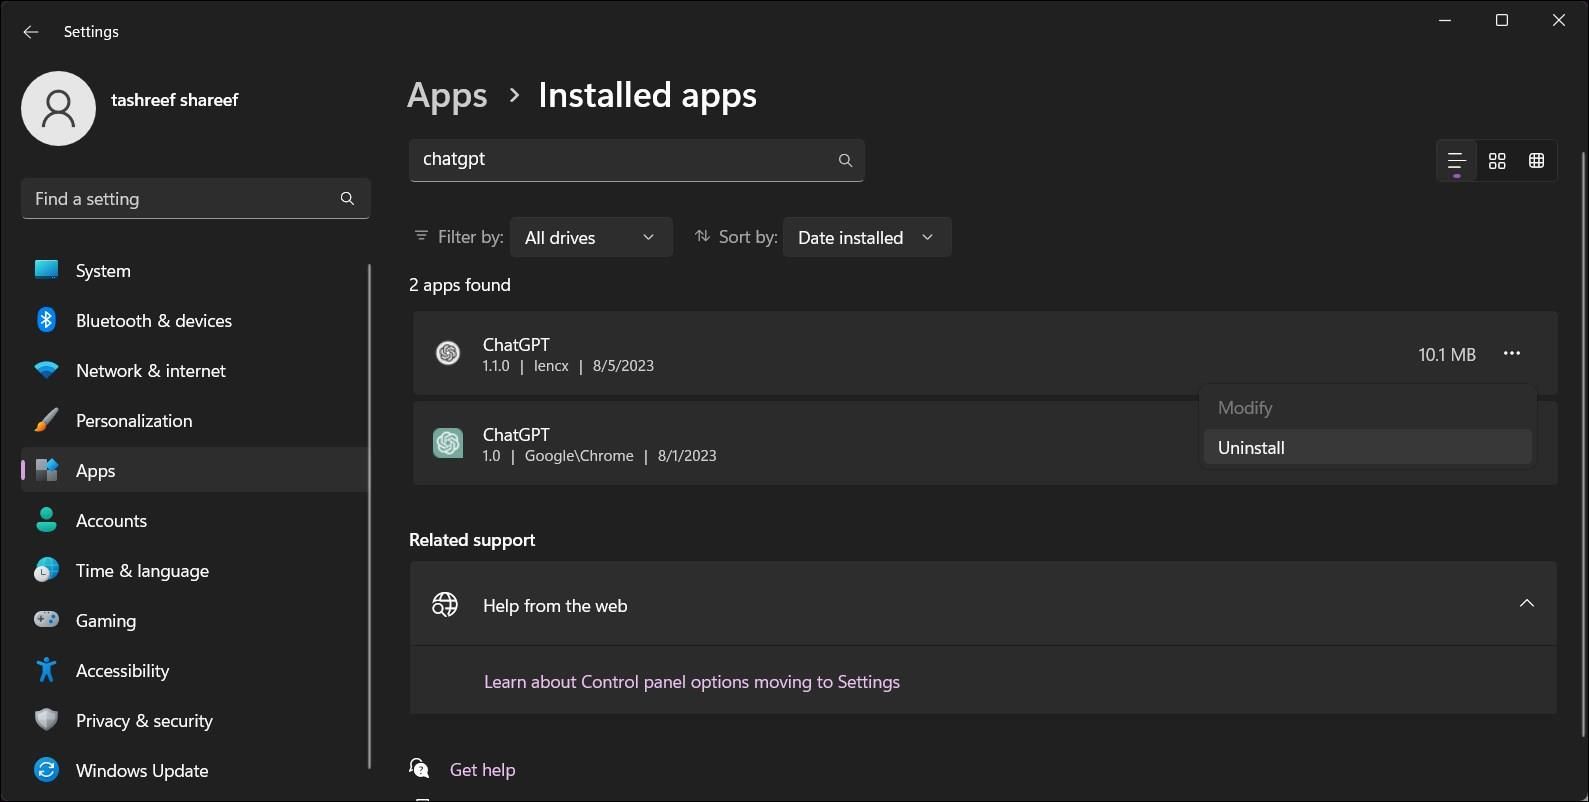Click the search magnifier in Find a setting
The height and width of the screenshot is (802, 1589).
(347, 198)
